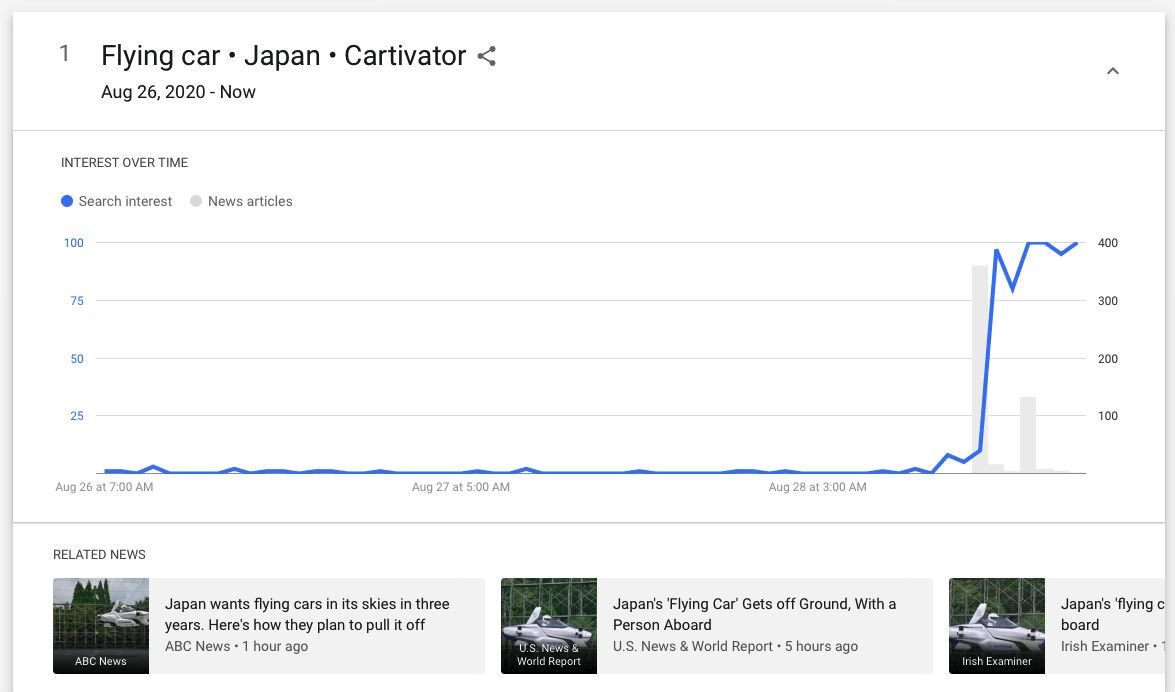Screen dimensions: 1175x692
Task: Click the story rank number 1
Action: (65, 54)
